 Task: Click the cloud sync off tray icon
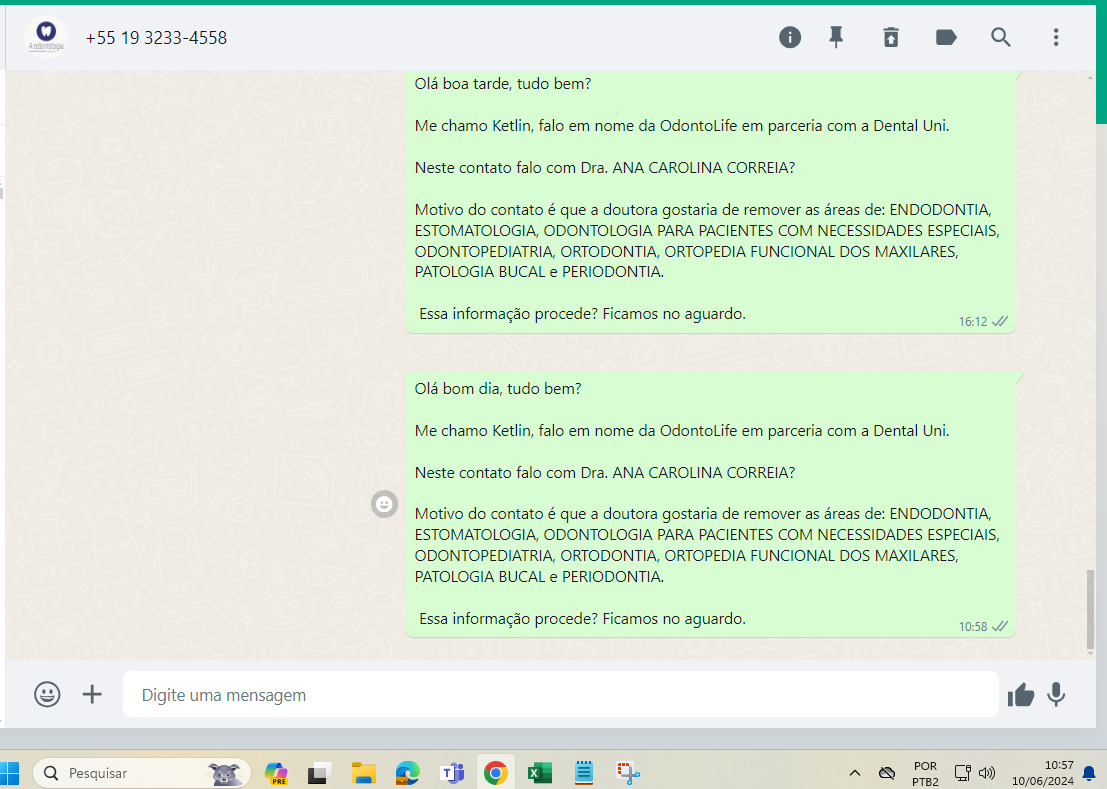887,773
